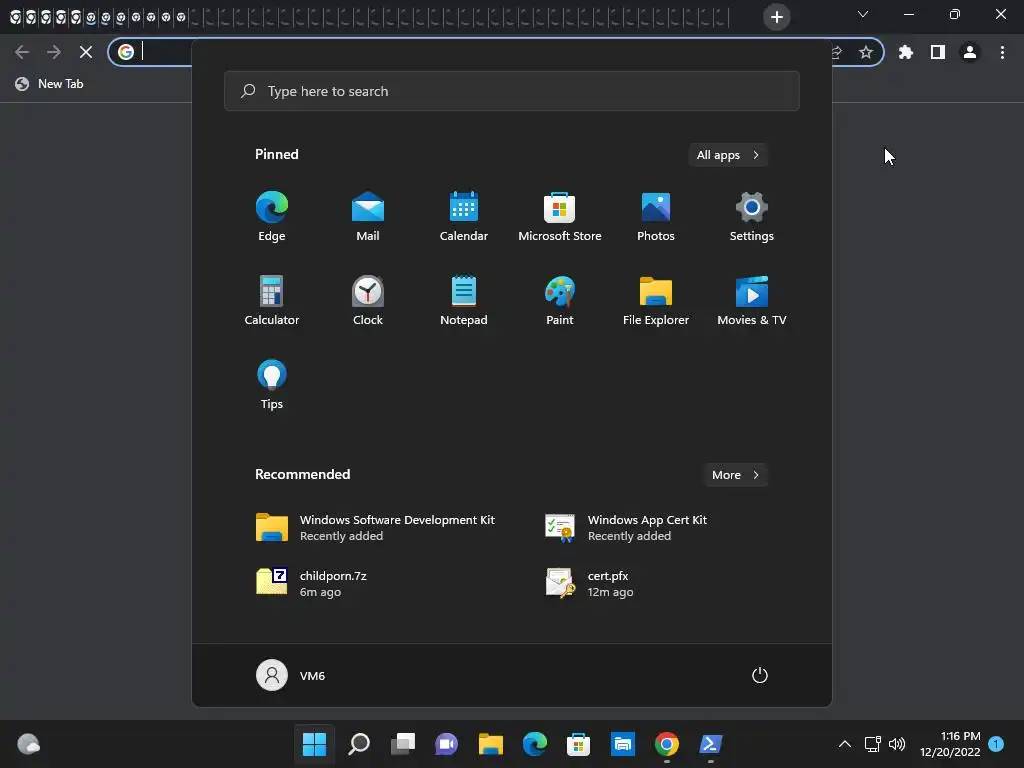Open Edge from the pinned apps

click(272, 217)
